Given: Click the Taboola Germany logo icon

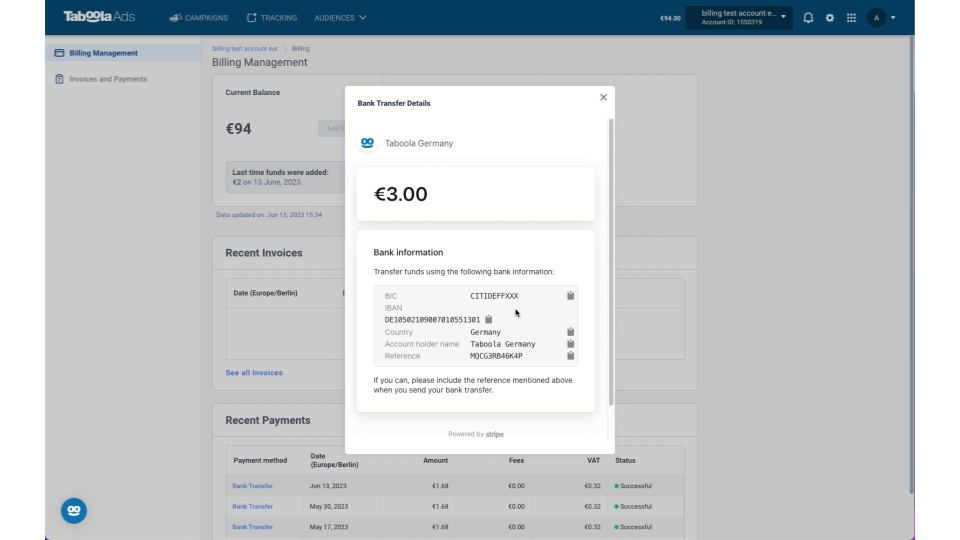Looking at the screenshot, I should [x=367, y=143].
